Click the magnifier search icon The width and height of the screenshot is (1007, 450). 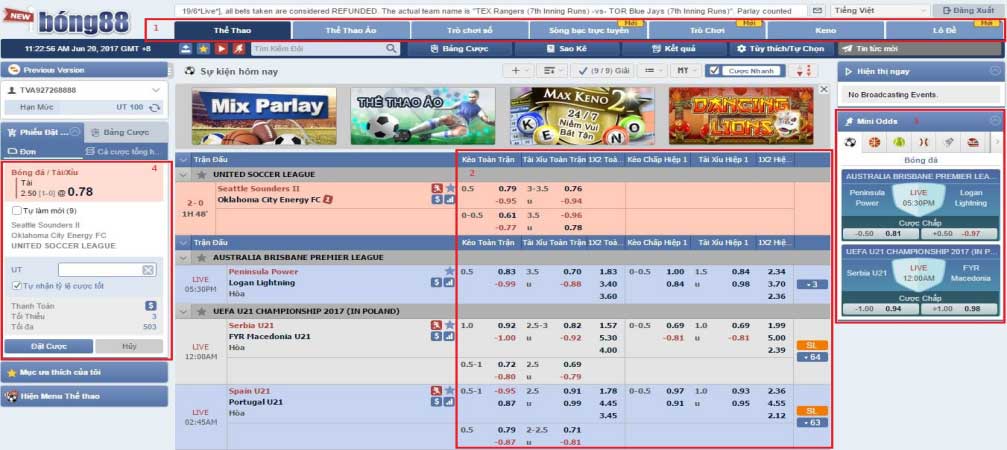pyautogui.click(x=391, y=49)
